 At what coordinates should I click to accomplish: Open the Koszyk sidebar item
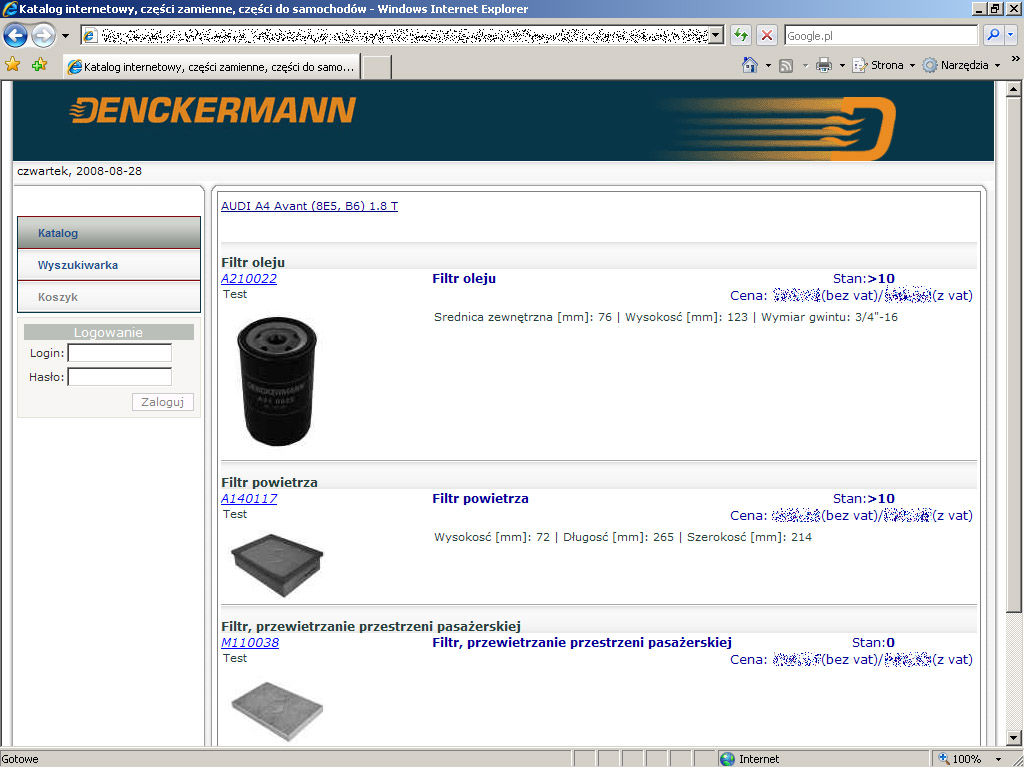coord(109,297)
